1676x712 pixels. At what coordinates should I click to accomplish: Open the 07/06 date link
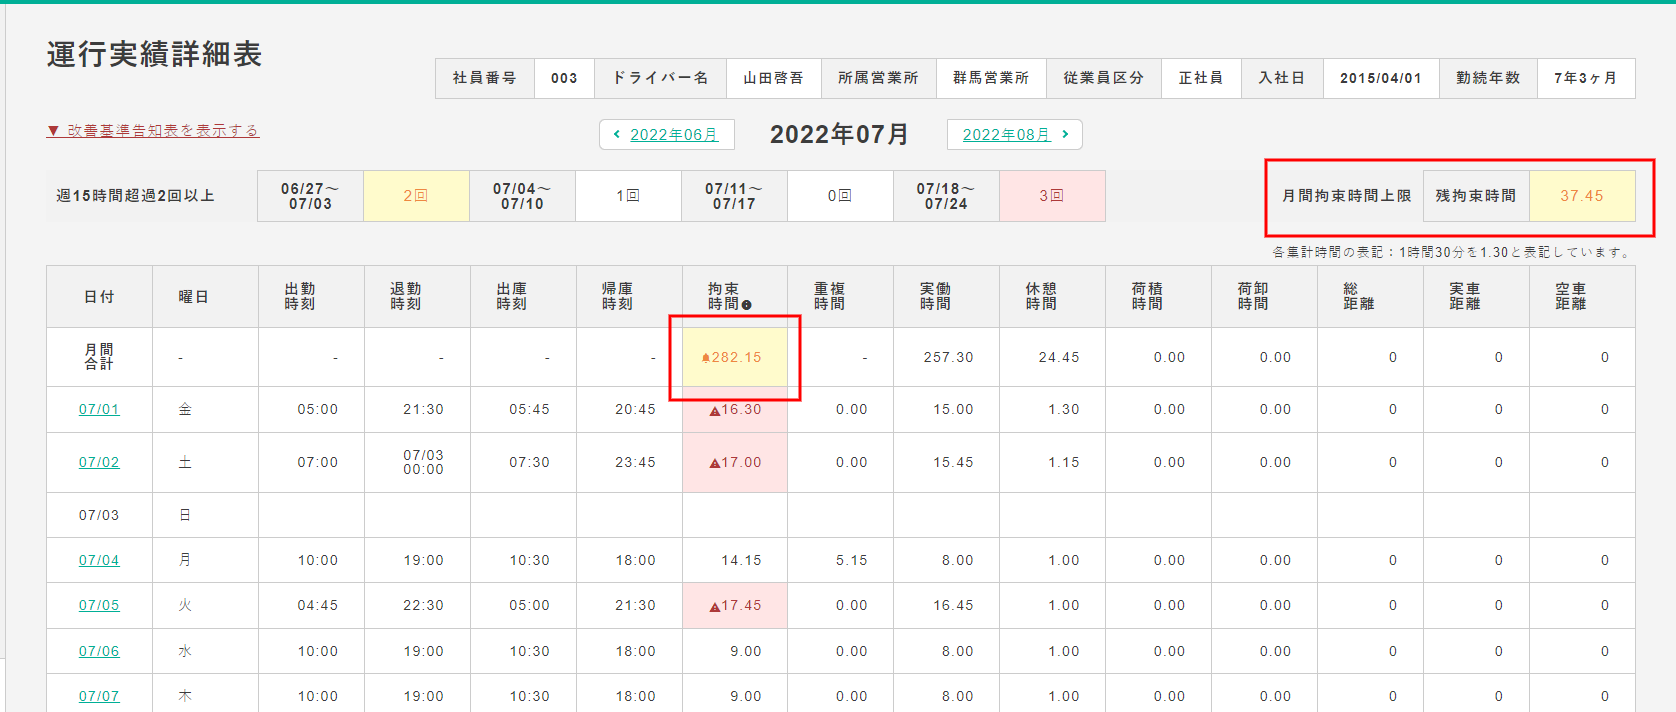pyautogui.click(x=99, y=651)
